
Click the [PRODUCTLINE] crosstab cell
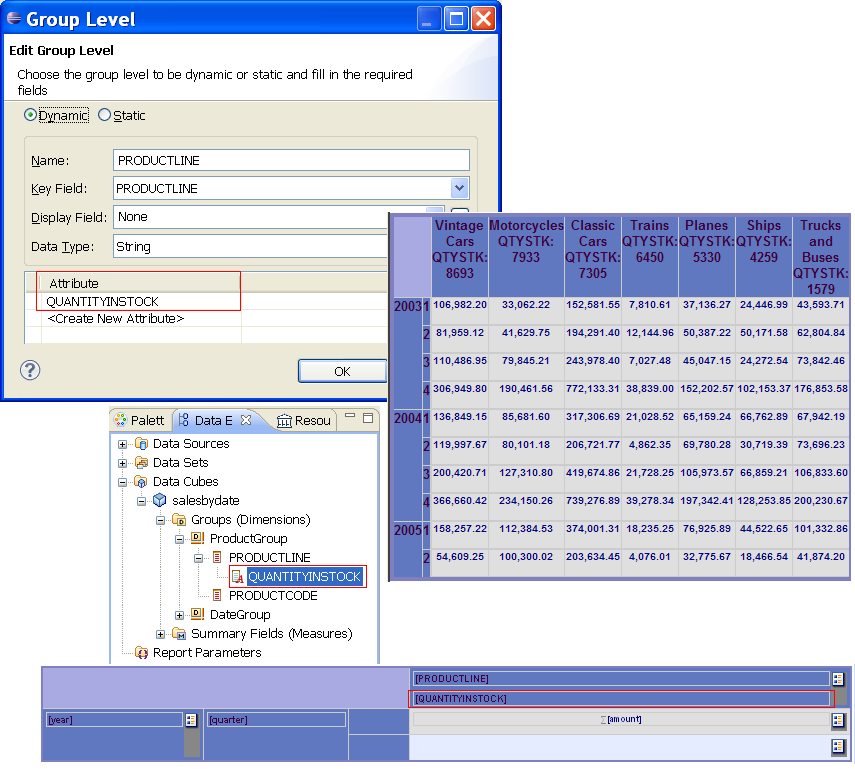621,678
